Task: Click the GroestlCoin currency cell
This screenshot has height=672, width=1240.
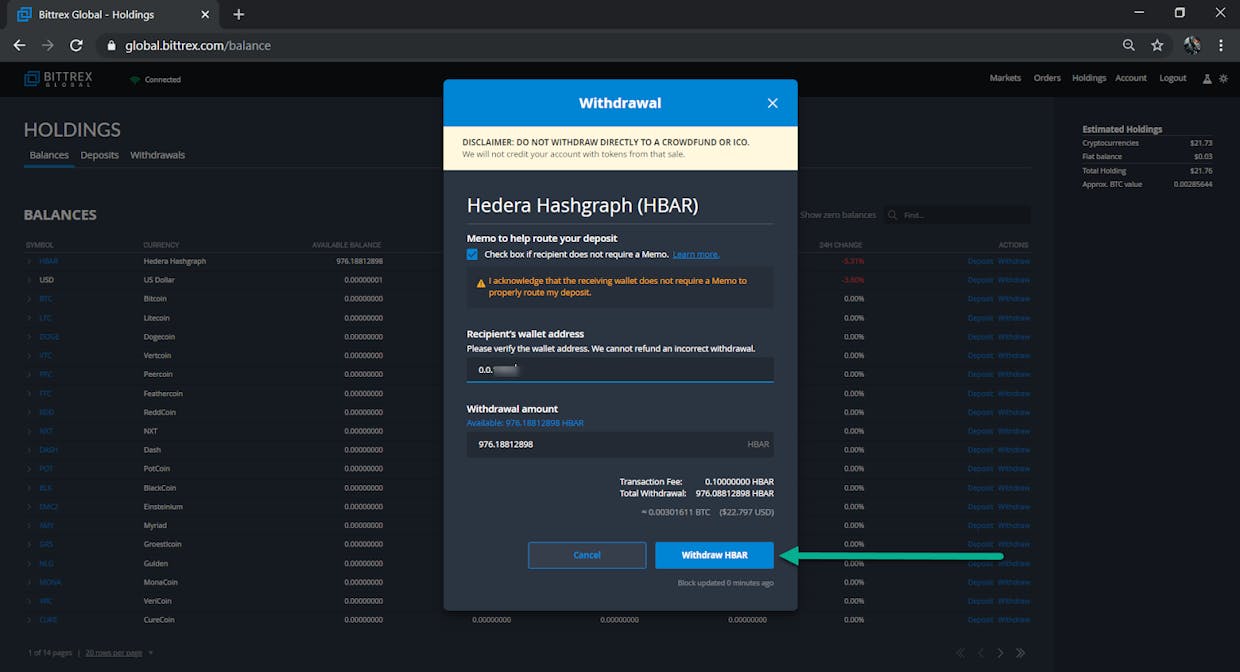Action: [x=164, y=545]
